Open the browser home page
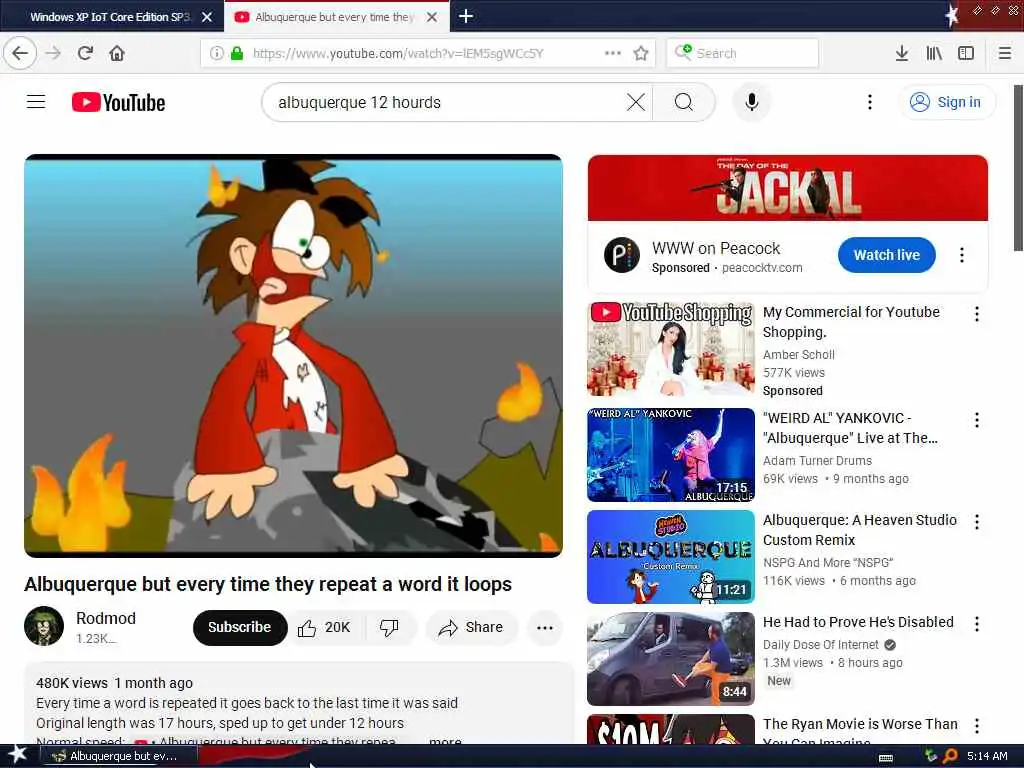 [x=117, y=53]
